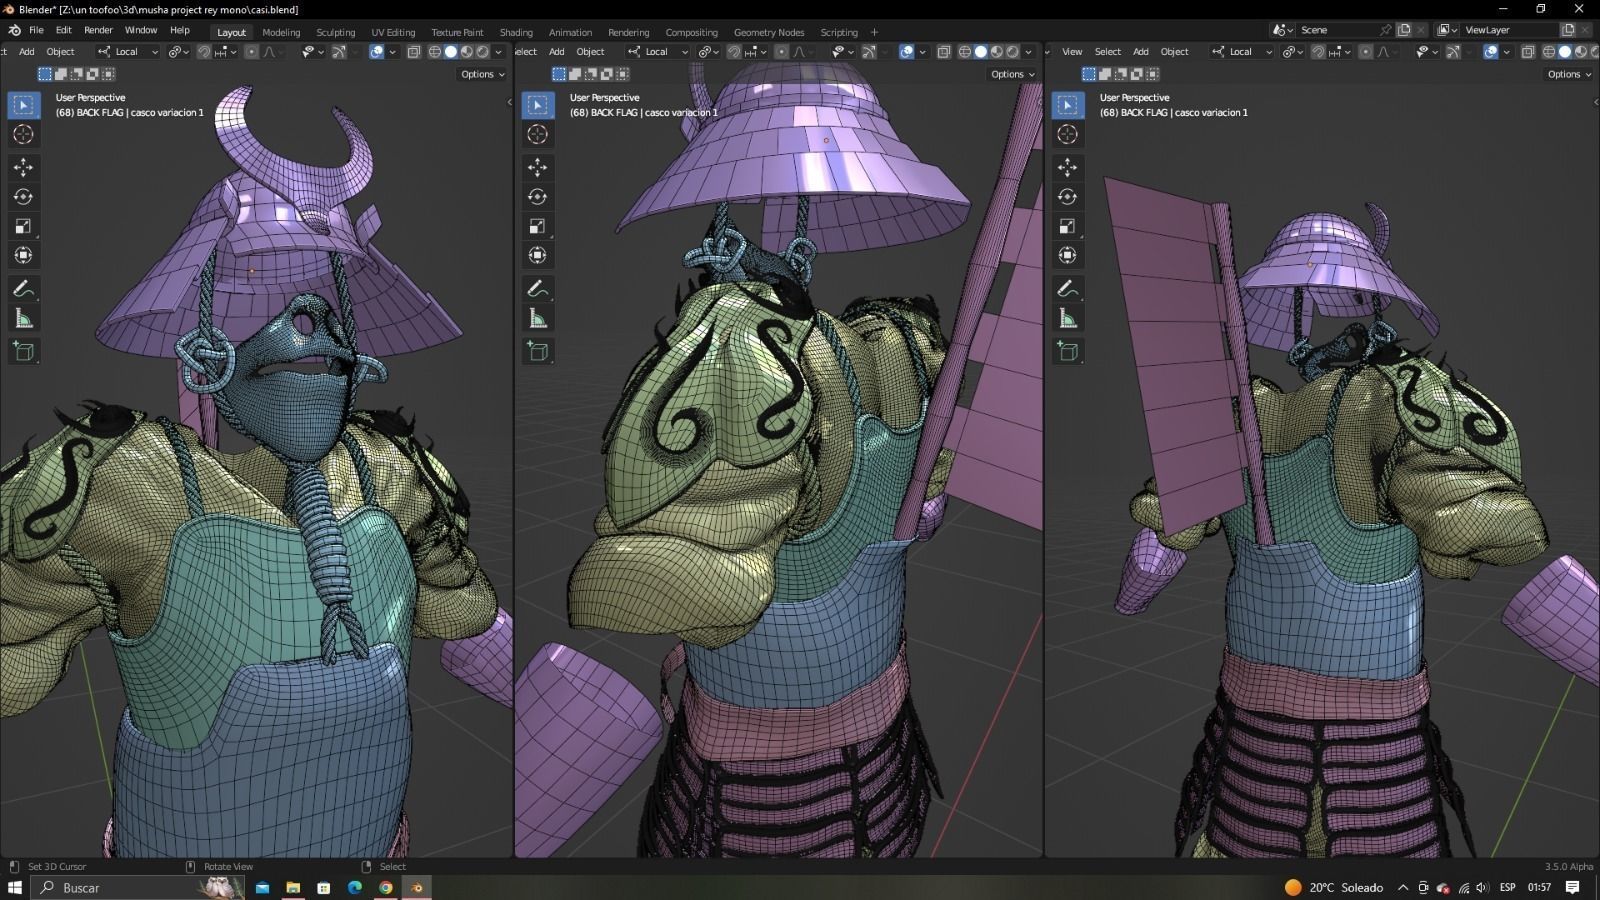Switch to the Sculpting workspace tab
Screen dimensions: 1600x900
[x=335, y=31]
